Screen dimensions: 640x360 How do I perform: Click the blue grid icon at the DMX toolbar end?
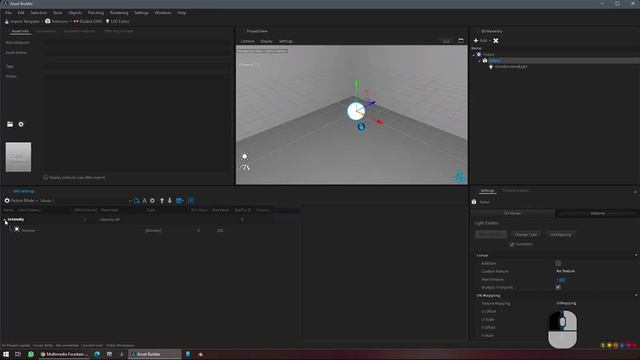191,200
